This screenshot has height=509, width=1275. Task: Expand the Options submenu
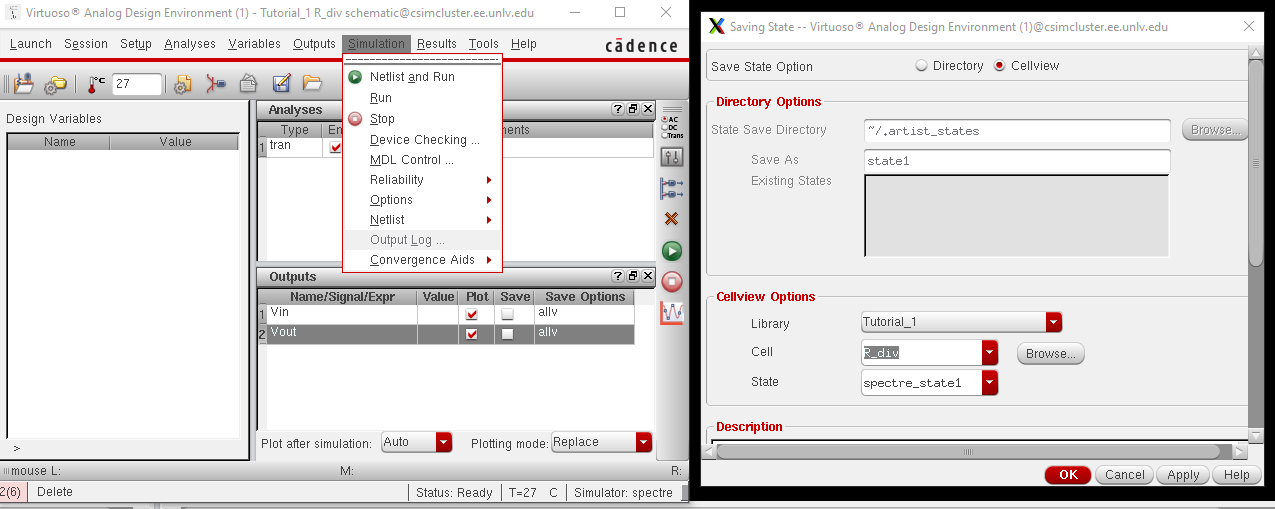click(422, 200)
